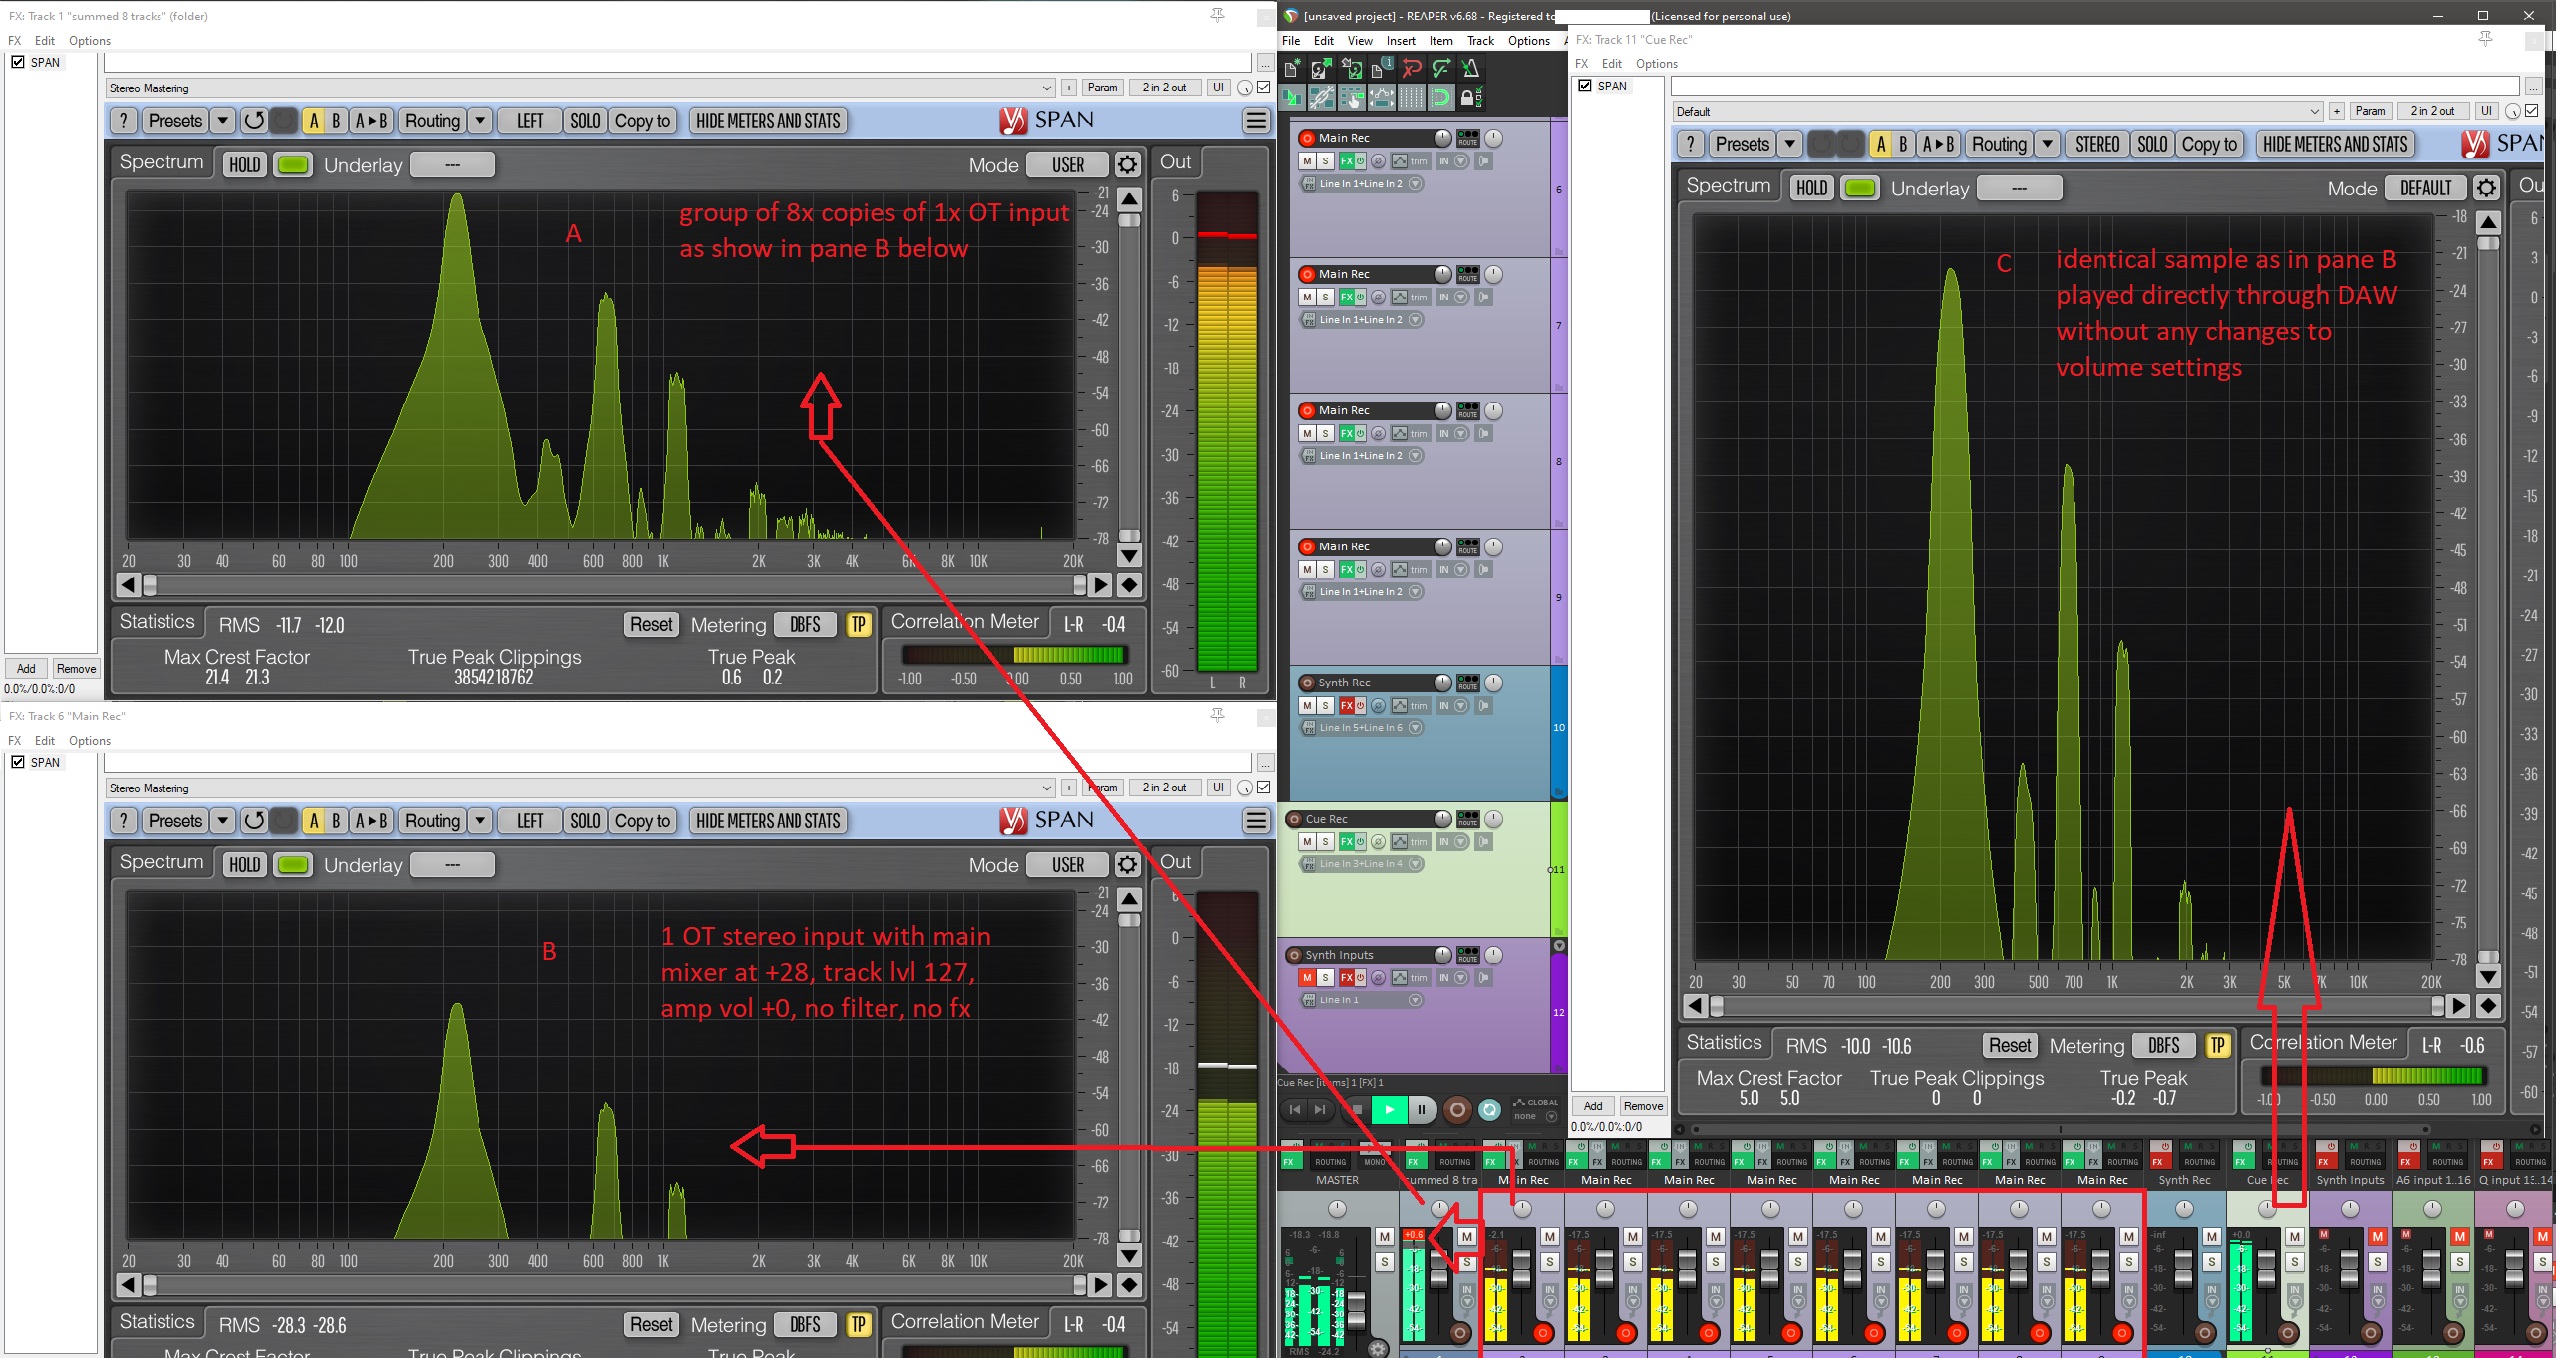Expand Line In 5+Line In 6 input dropdown

tap(1415, 728)
